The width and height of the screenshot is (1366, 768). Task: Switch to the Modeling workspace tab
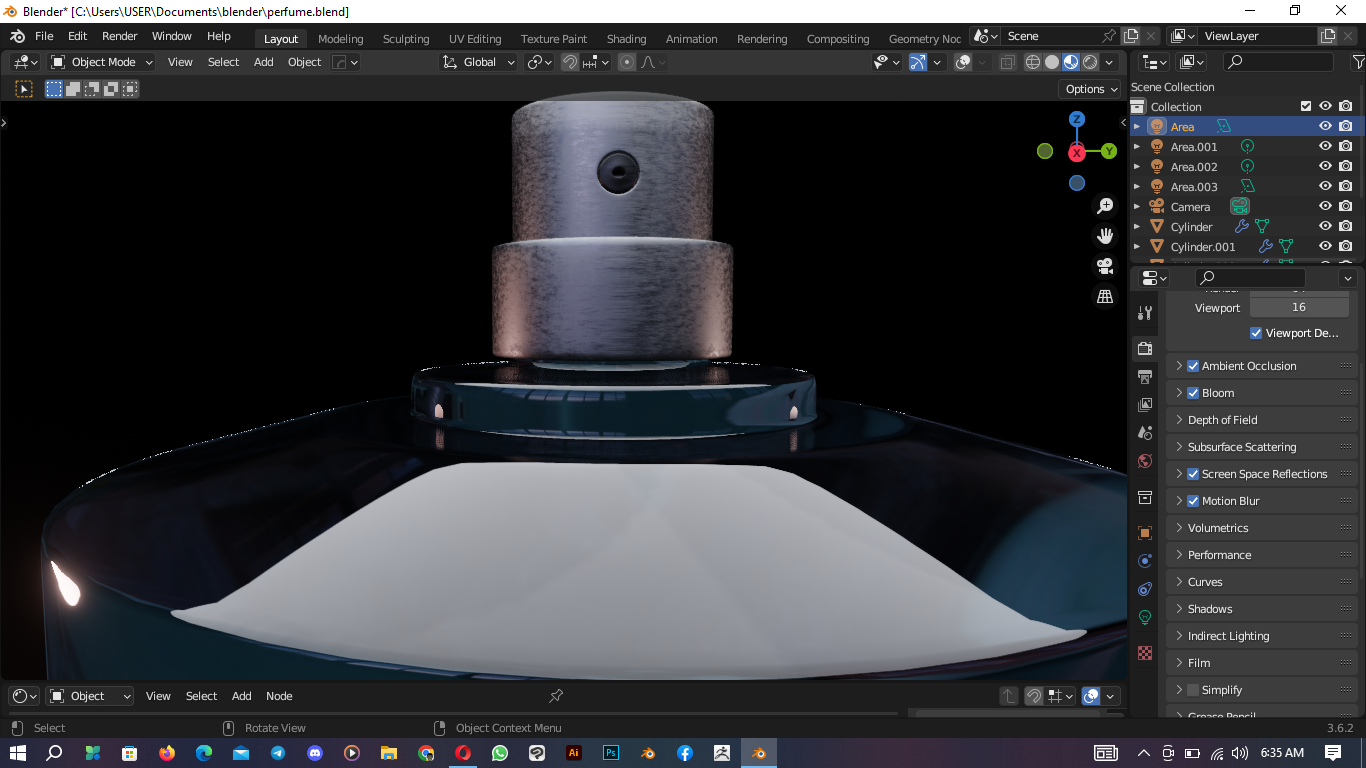click(x=341, y=39)
